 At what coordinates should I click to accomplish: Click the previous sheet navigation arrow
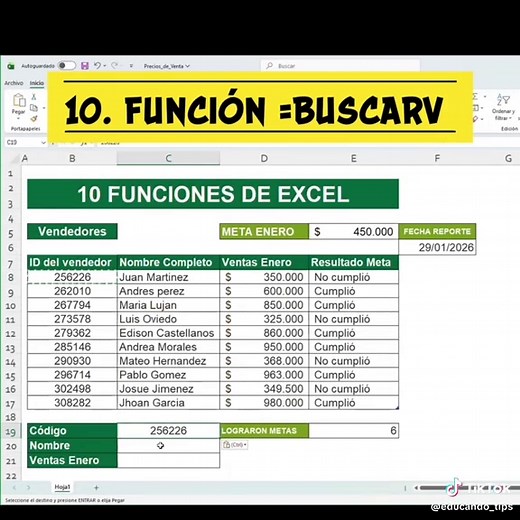point(14,488)
